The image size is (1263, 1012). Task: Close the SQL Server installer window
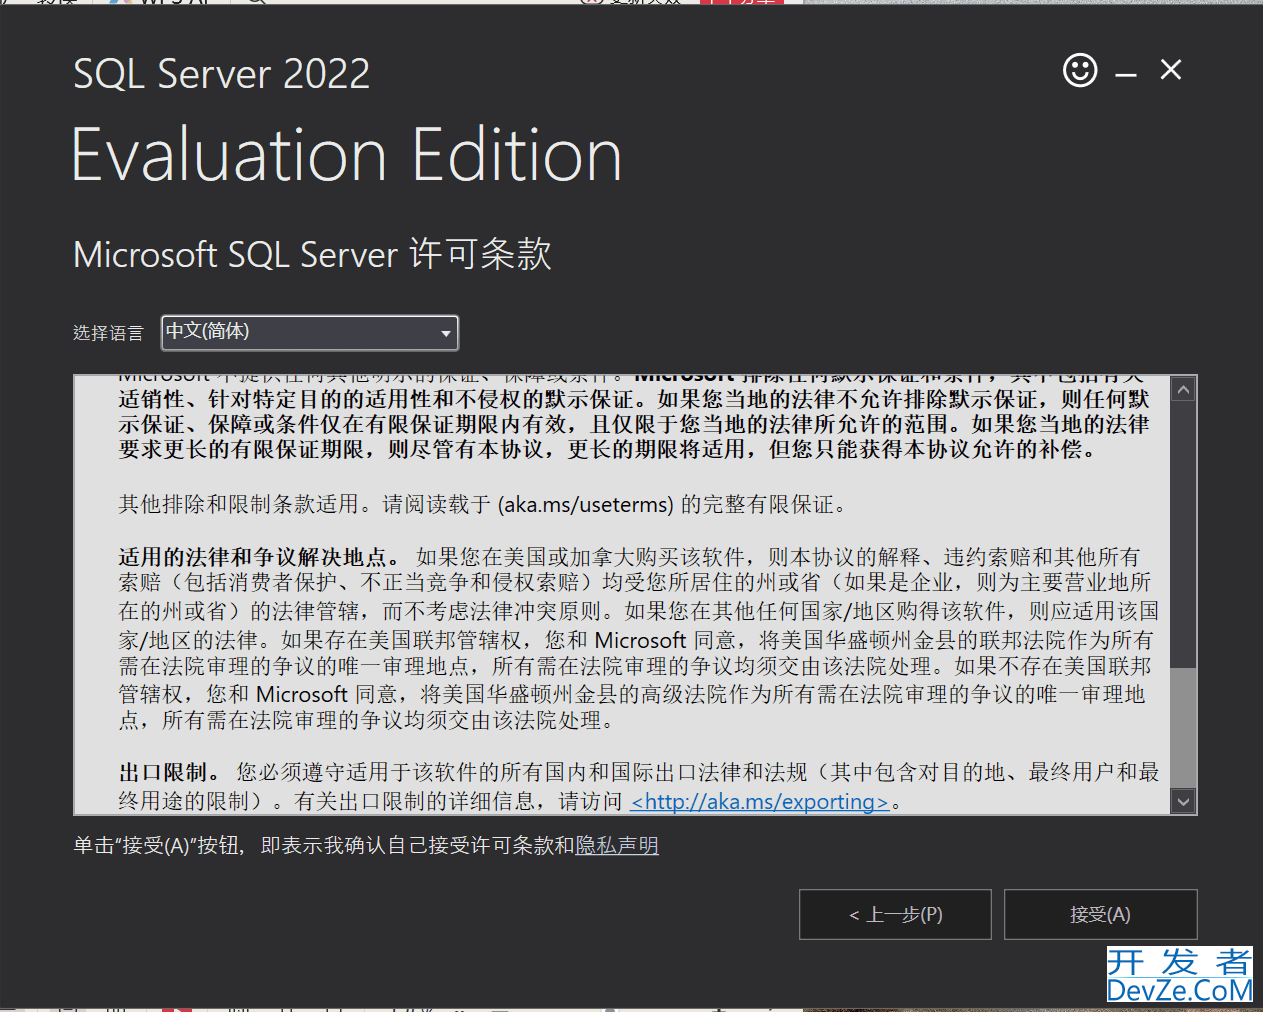tap(1171, 70)
